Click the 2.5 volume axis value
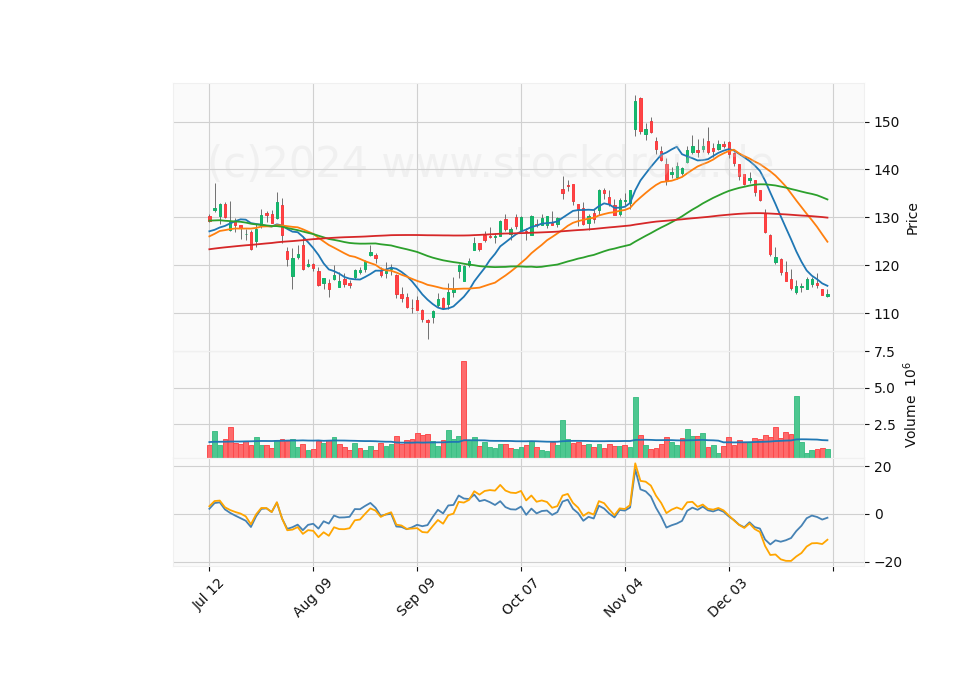Screen dimensions: 960x690 (x=885, y=425)
